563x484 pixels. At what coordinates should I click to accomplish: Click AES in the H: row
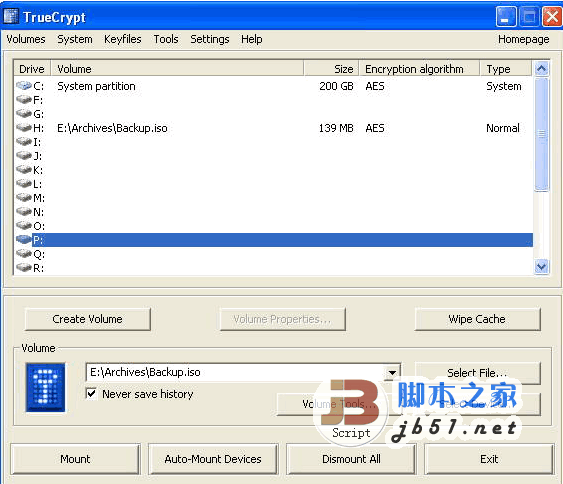point(375,128)
